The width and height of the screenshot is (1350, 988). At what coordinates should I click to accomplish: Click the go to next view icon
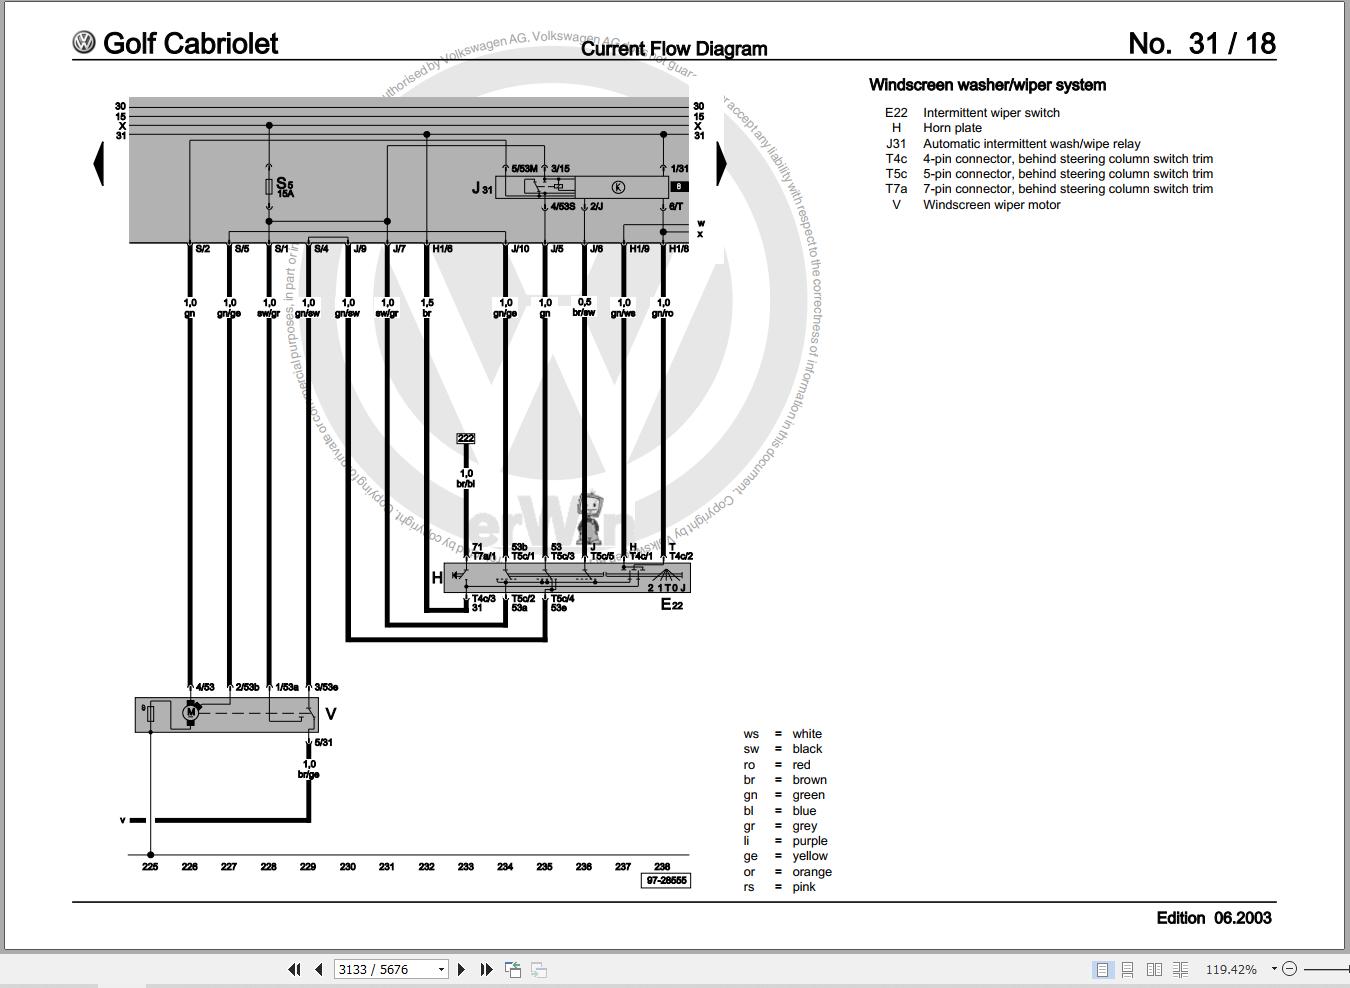point(538,969)
